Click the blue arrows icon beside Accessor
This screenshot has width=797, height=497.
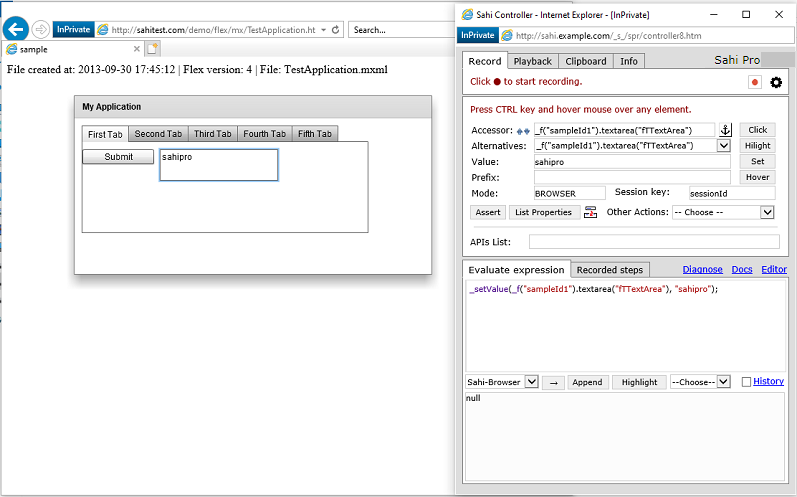tap(523, 131)
